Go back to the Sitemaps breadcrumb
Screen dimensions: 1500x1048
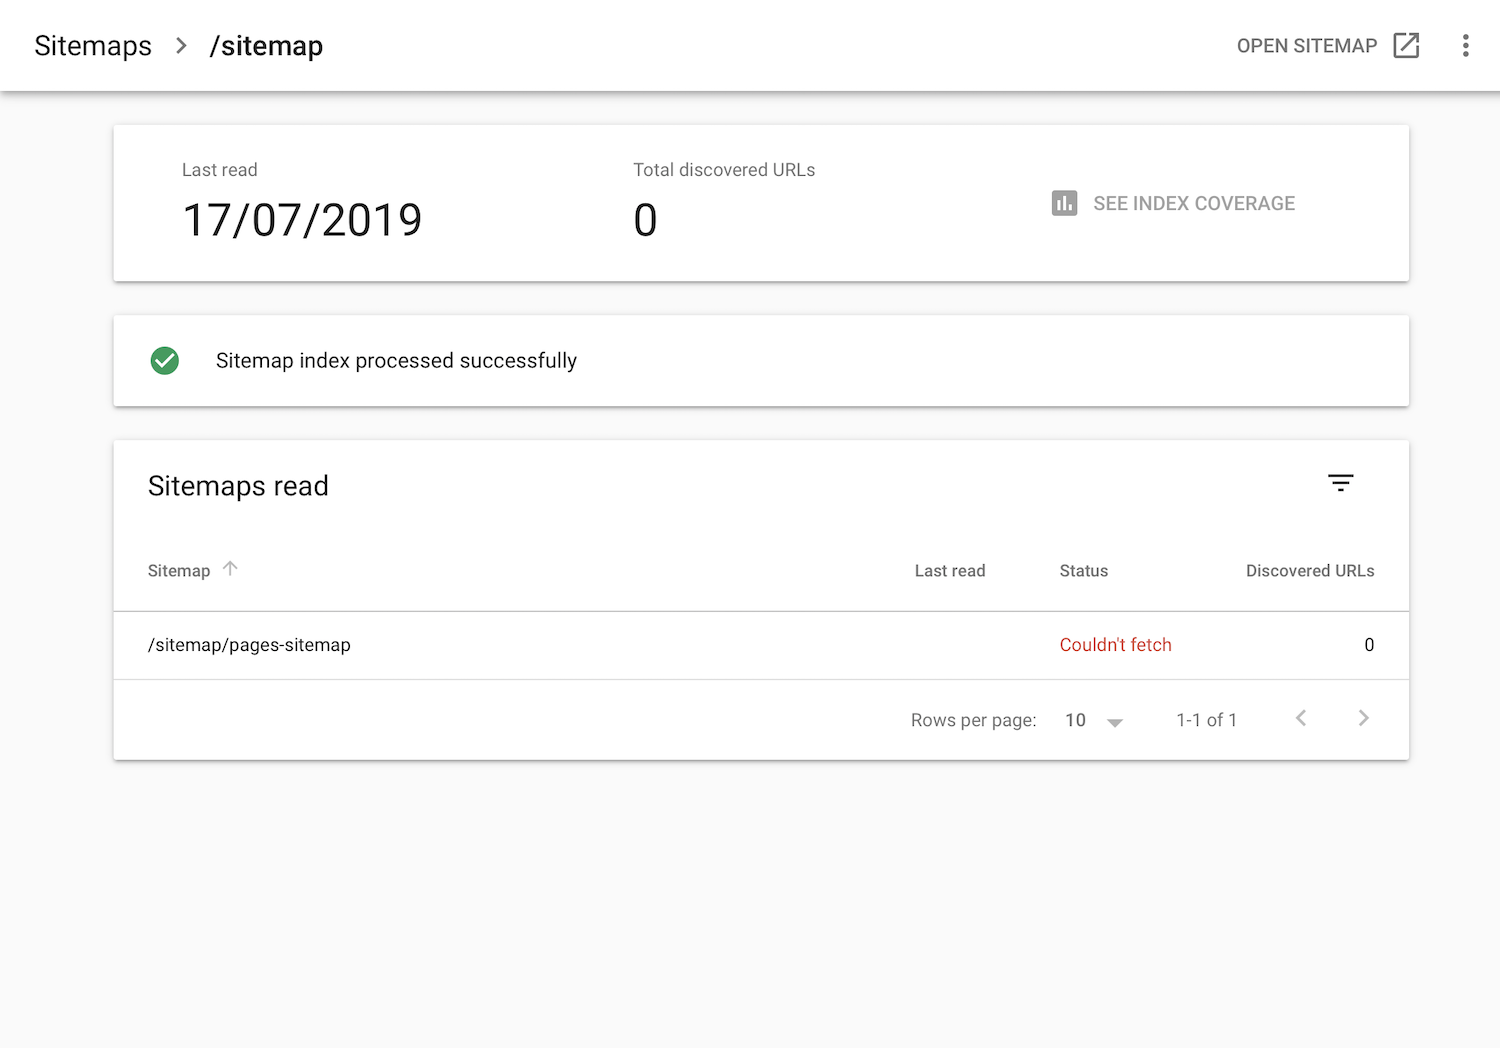pyautogui.click(x=93, y=46)
